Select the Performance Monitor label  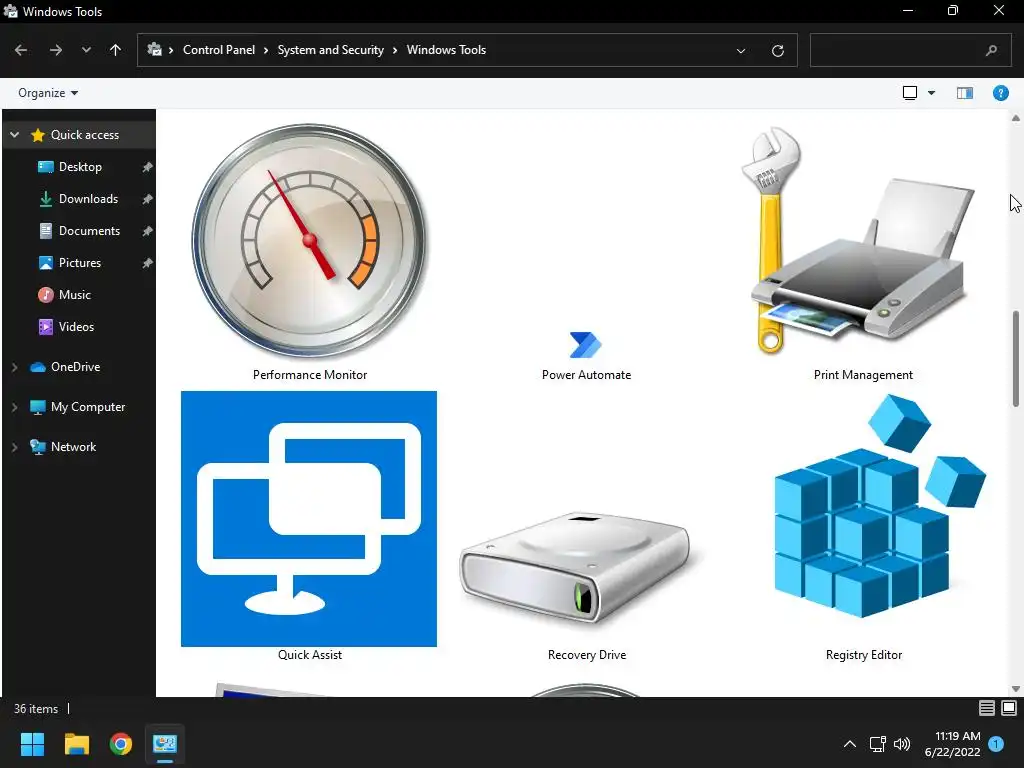[x=310, y=375]
